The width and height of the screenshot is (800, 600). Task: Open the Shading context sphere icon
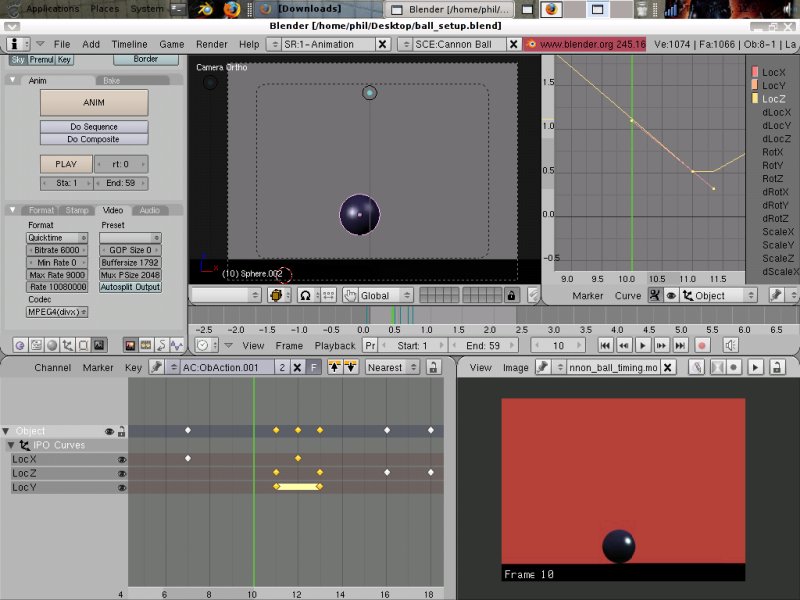tap(52, 345)
